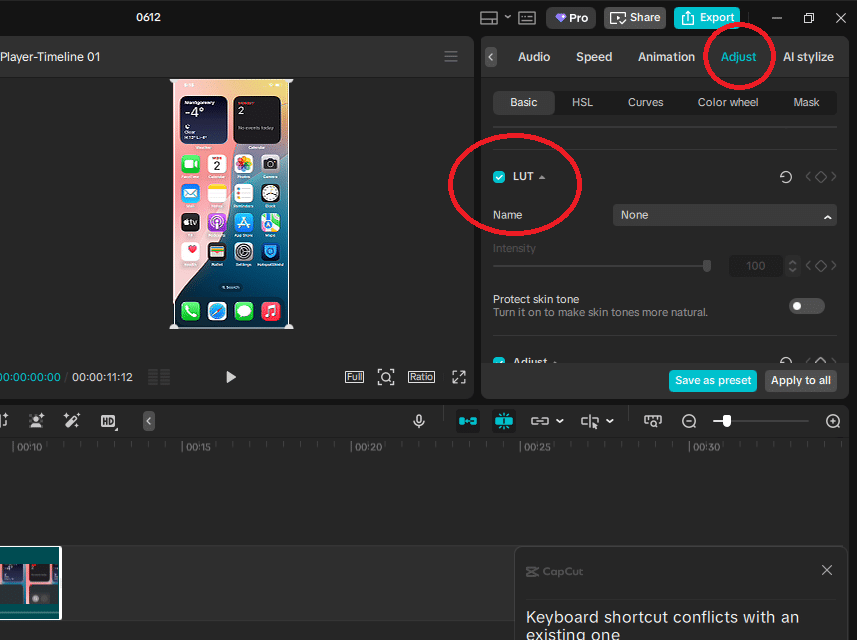Viewport: 857px width, 640px height.
Task: Open the layout switcher icon
Action: click(489, 18)
